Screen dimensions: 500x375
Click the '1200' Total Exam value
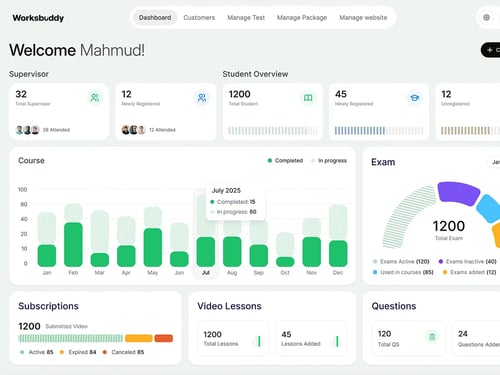pos(449,226)
